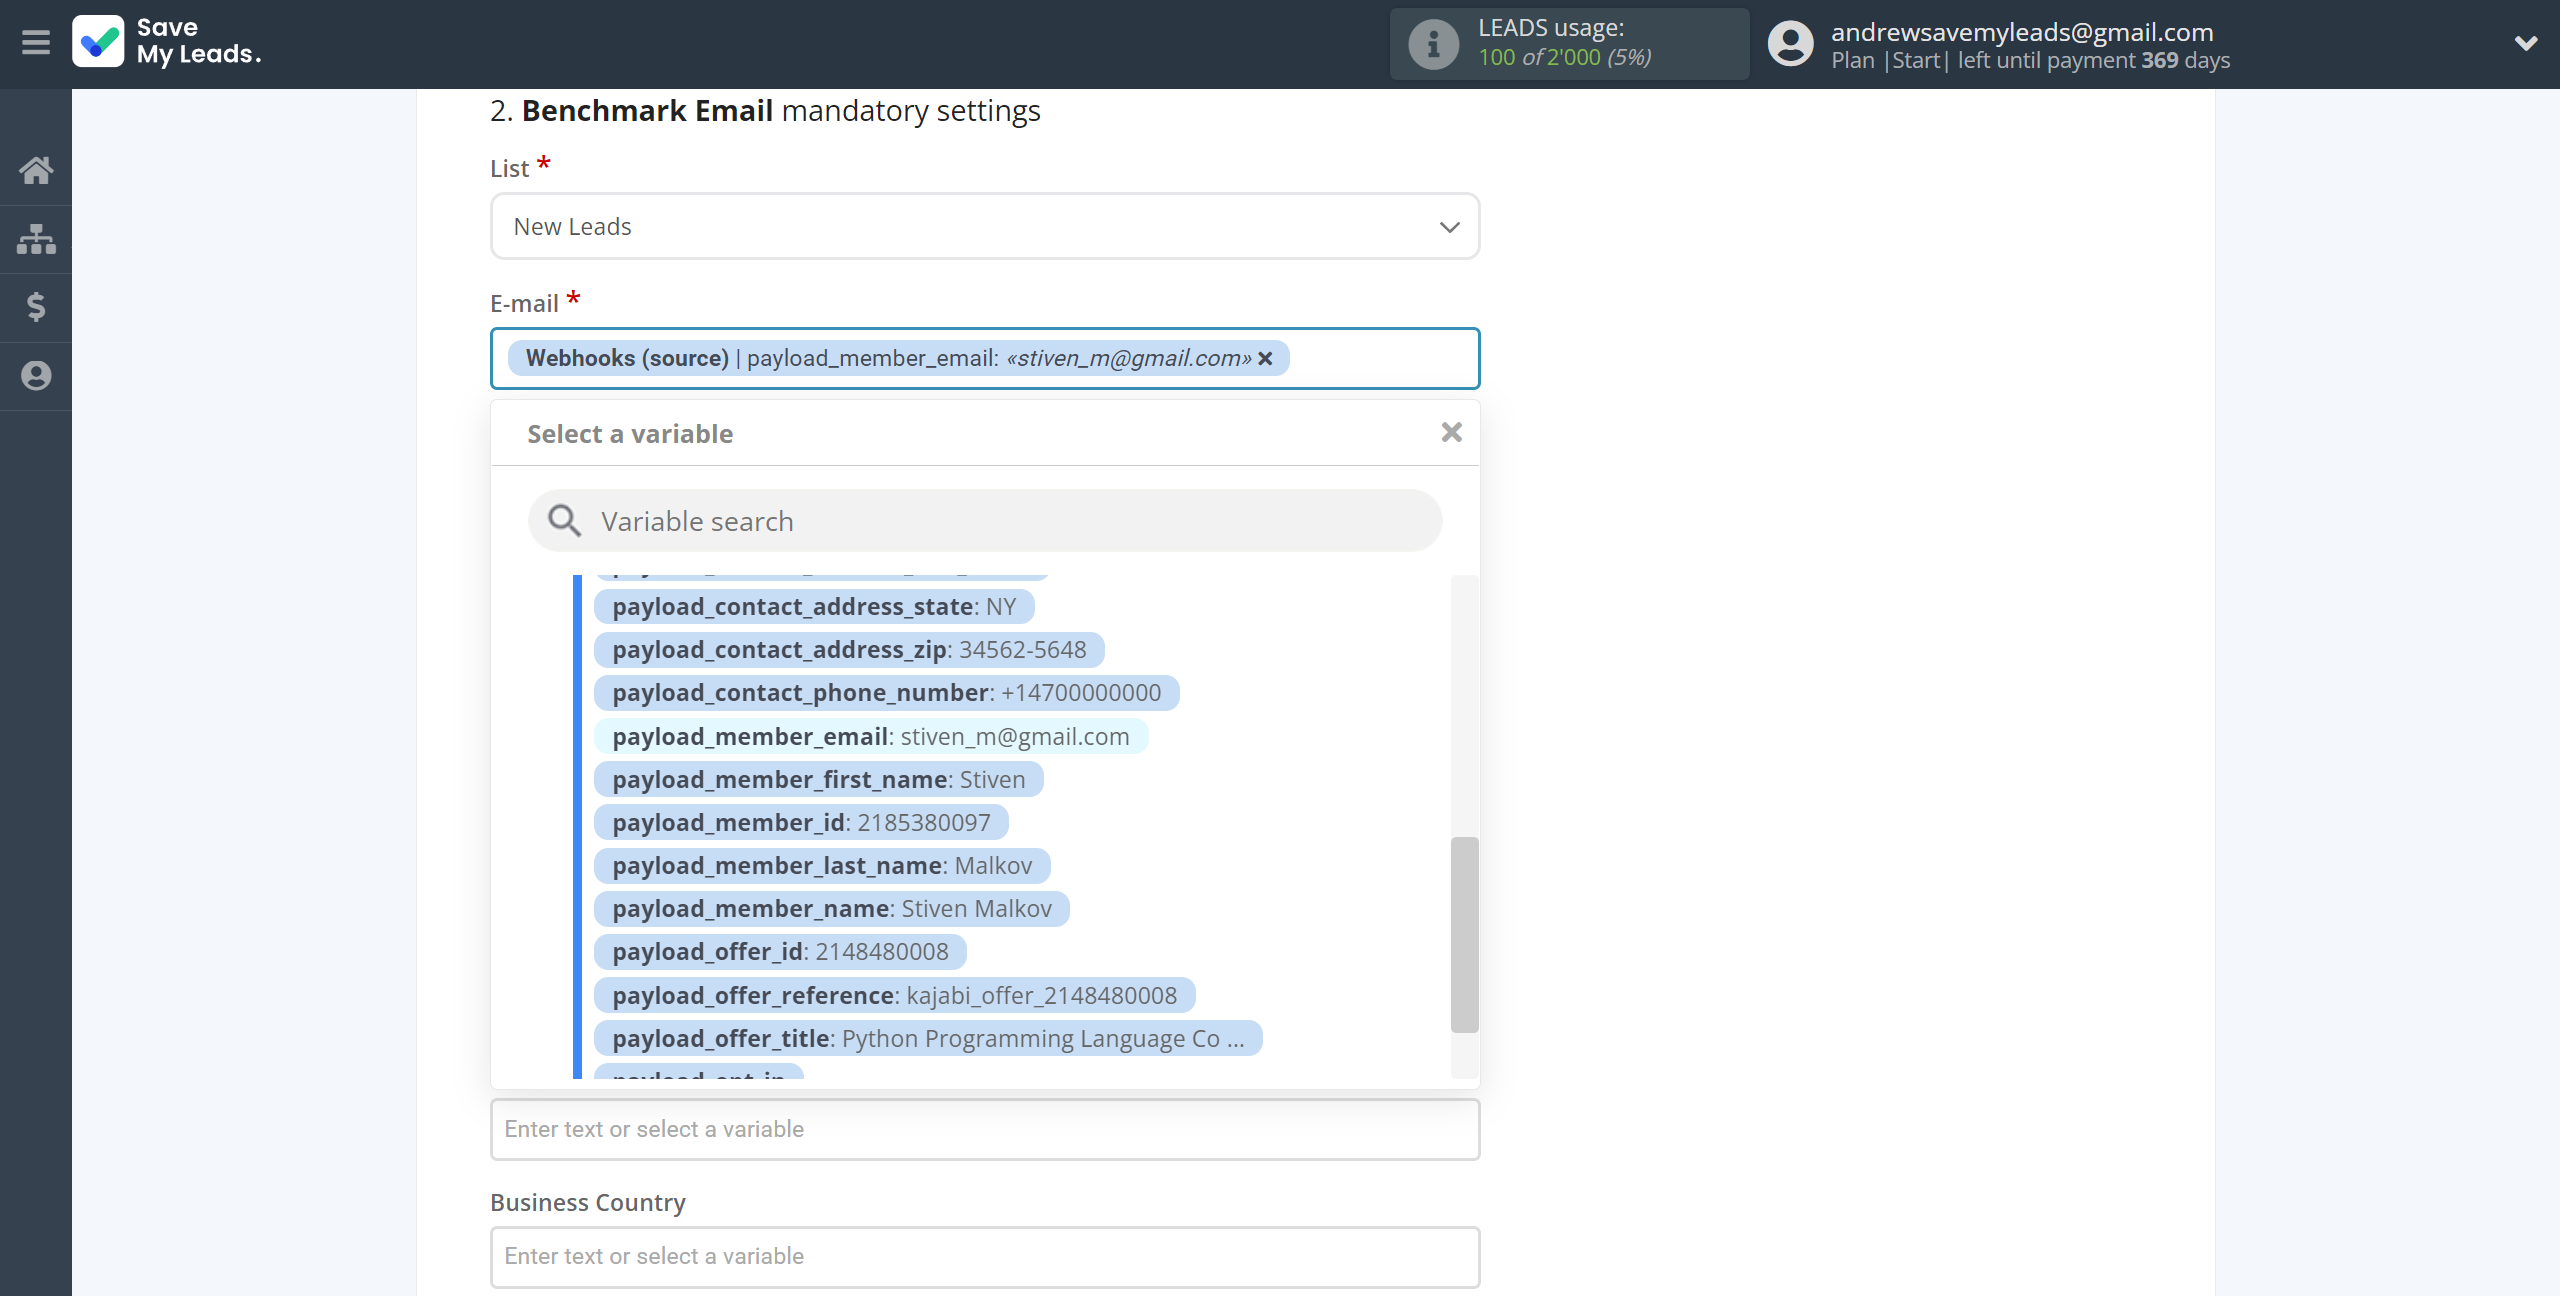Expand the account dropdown chevron
The width and height of the screenshot is (2560, 1296).
(2526, 43)
